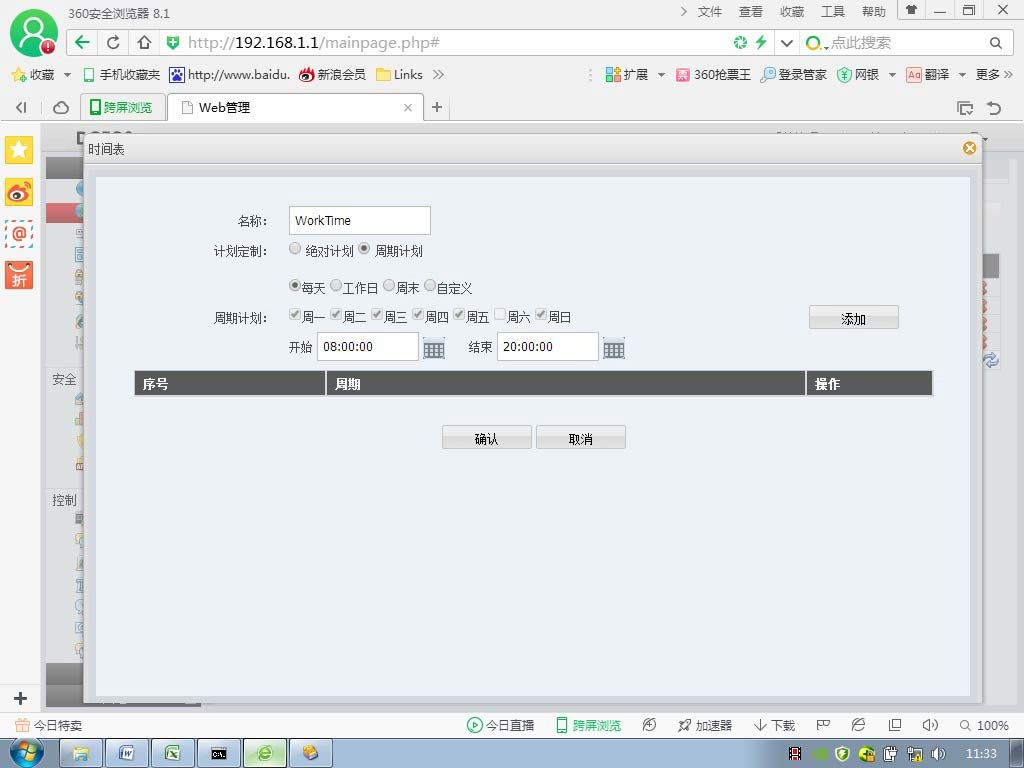This screenshot has height=768, width=1024.
Task: Select the 工作日 radio option
Action: point(336,285)
